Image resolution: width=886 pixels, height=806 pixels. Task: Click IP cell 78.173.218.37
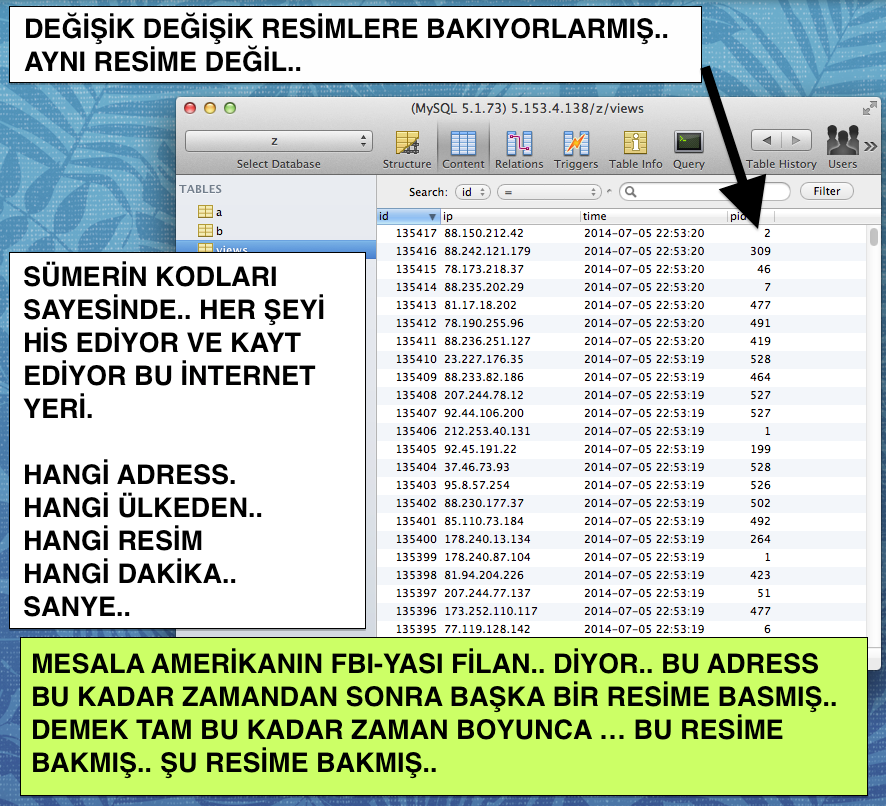(484, 269)
